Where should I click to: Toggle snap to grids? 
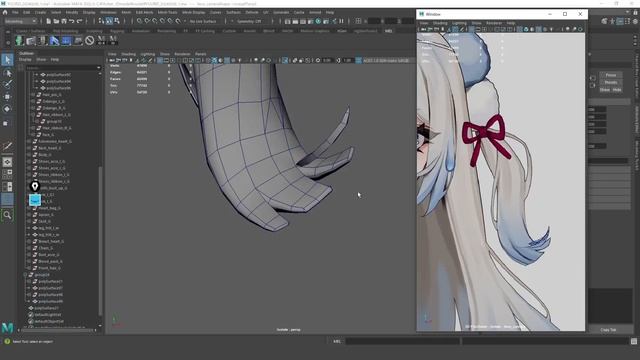click(x=140, y=21)
